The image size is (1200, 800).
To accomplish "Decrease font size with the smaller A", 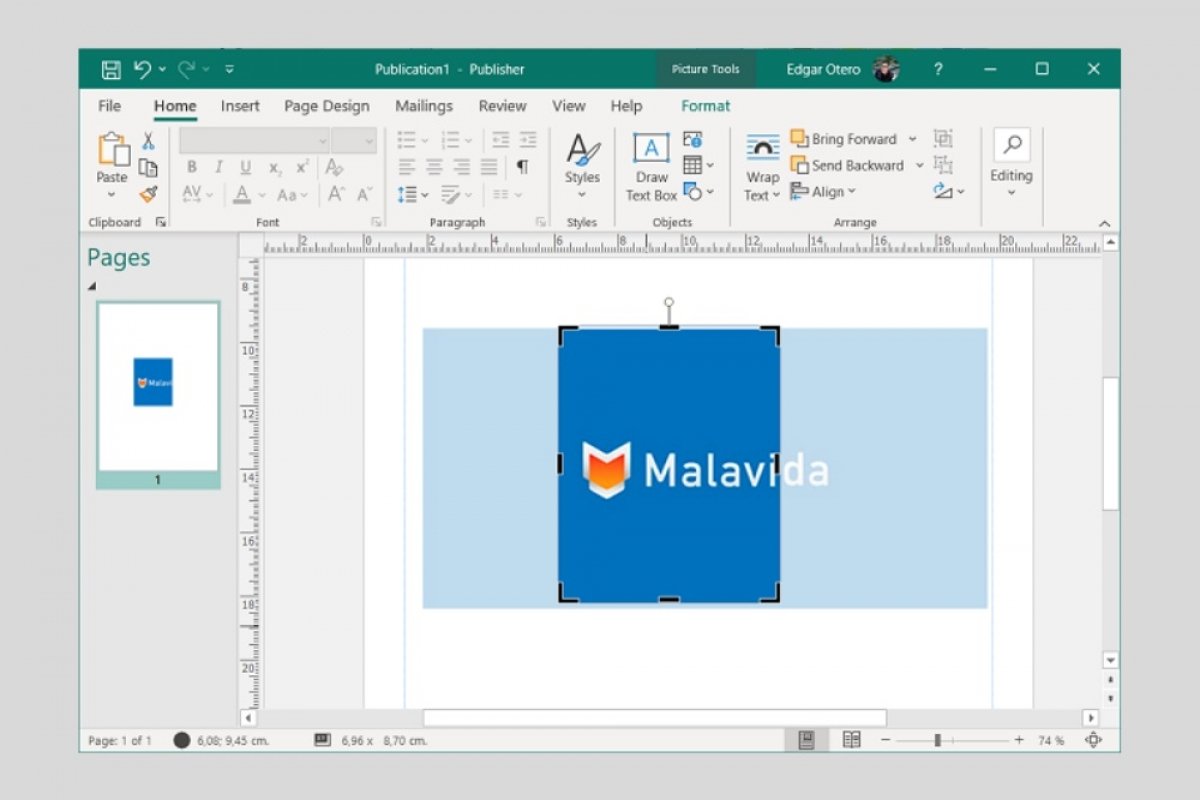I will pos(364,194).
